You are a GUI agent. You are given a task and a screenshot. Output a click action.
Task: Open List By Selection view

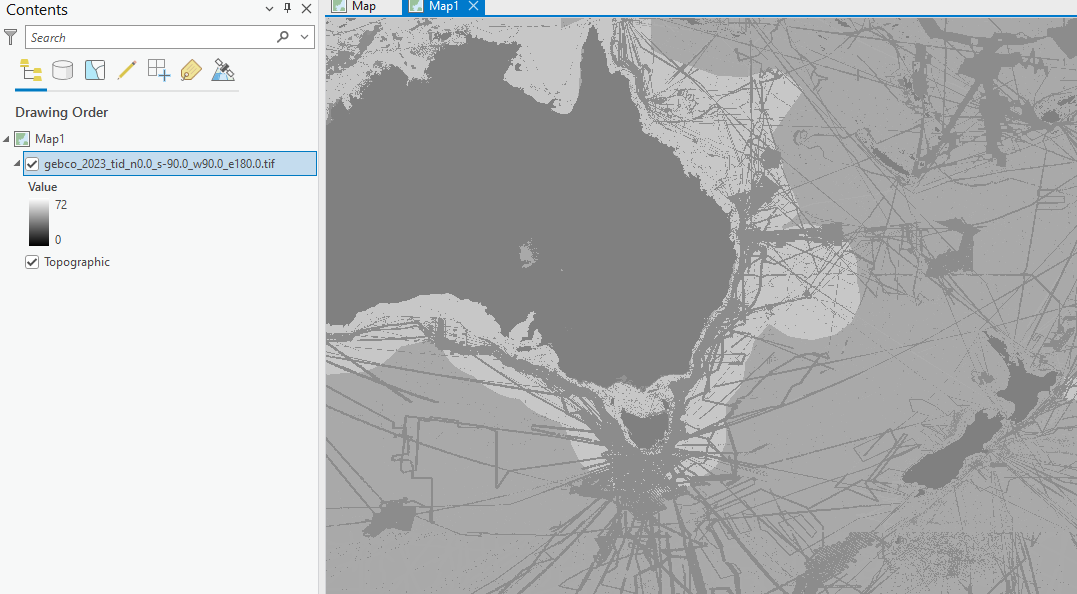tap(94, 70)
